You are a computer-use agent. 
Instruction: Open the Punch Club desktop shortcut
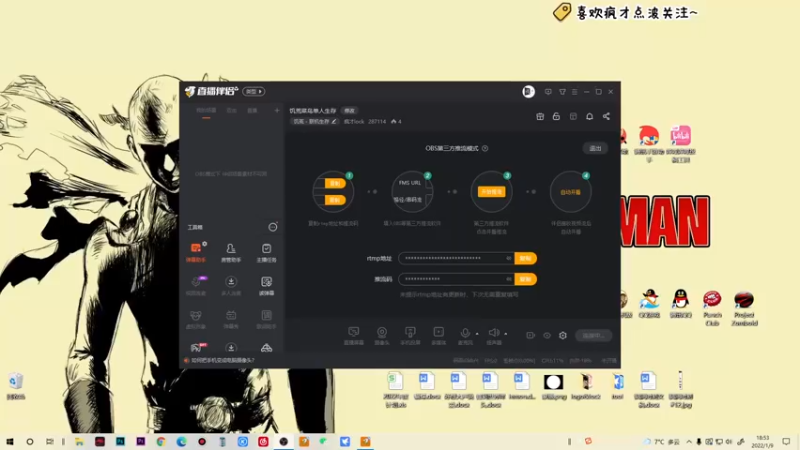(x=712, y=308)
